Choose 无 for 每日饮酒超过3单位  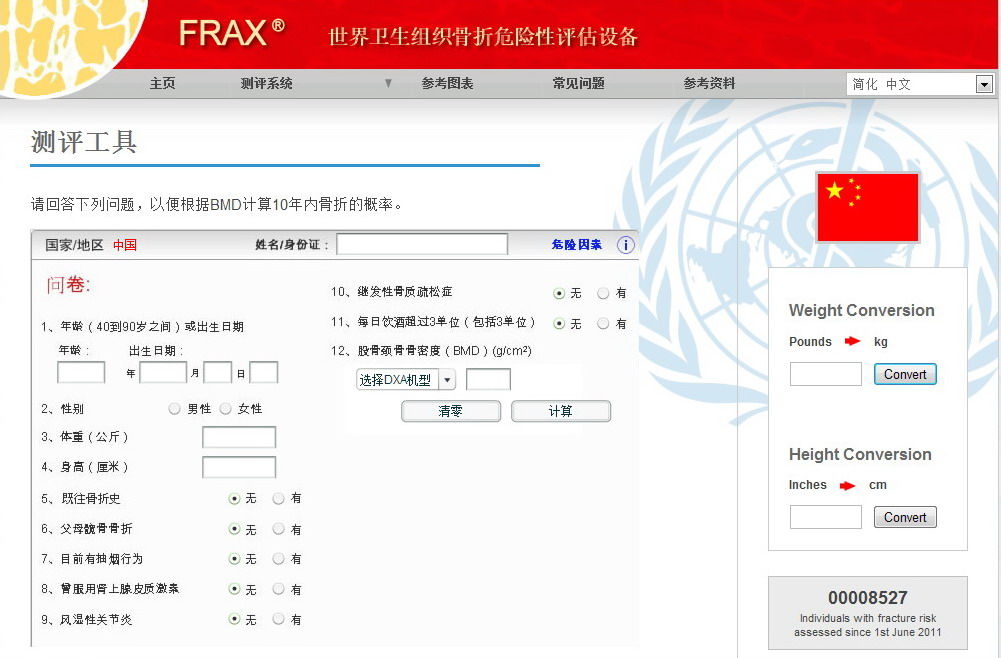click(x=559, y=324)
